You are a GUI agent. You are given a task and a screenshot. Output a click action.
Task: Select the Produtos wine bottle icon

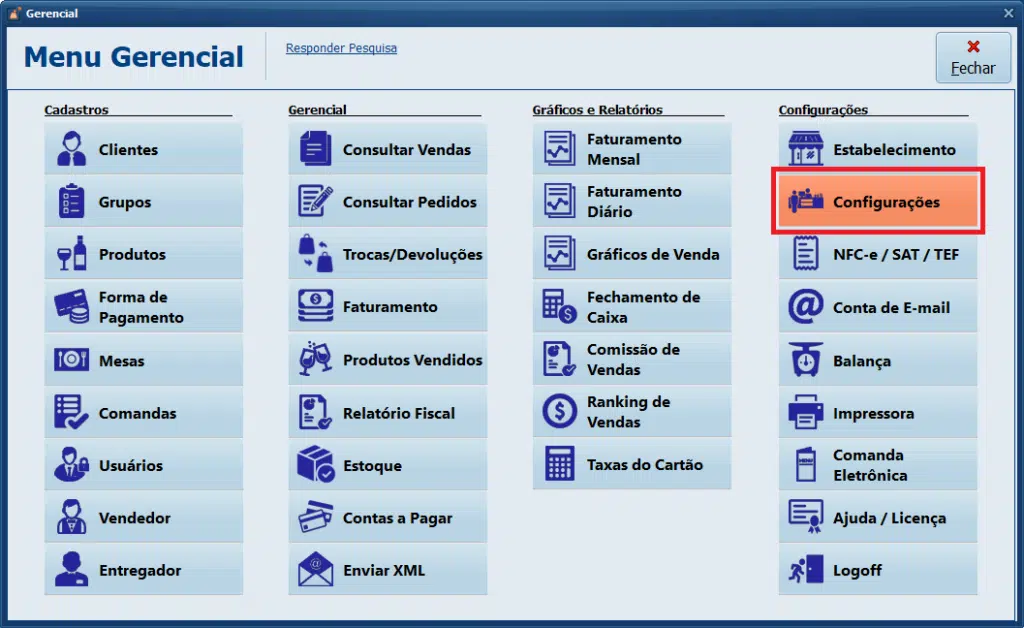[71, 253]
